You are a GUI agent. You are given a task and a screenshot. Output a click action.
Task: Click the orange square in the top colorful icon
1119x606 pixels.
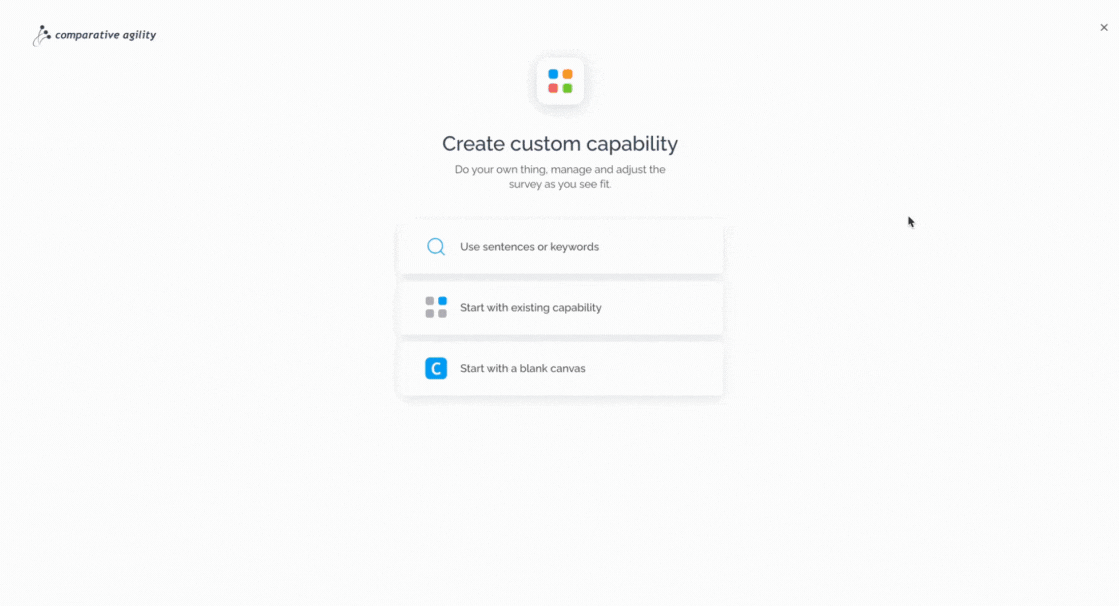tap(567, 74)
